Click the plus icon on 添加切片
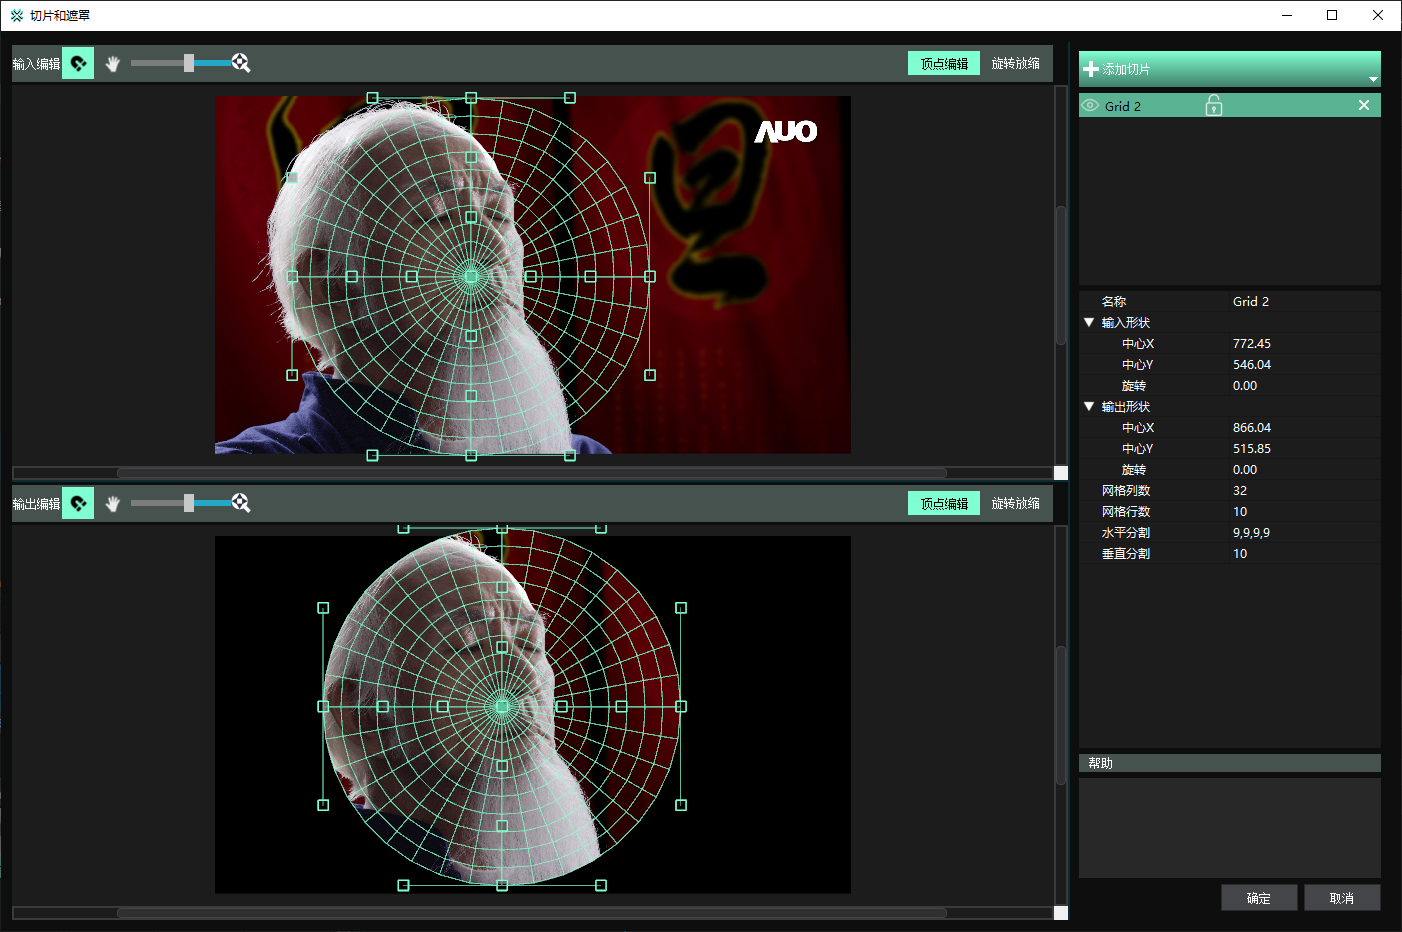 pos(1091,69)
